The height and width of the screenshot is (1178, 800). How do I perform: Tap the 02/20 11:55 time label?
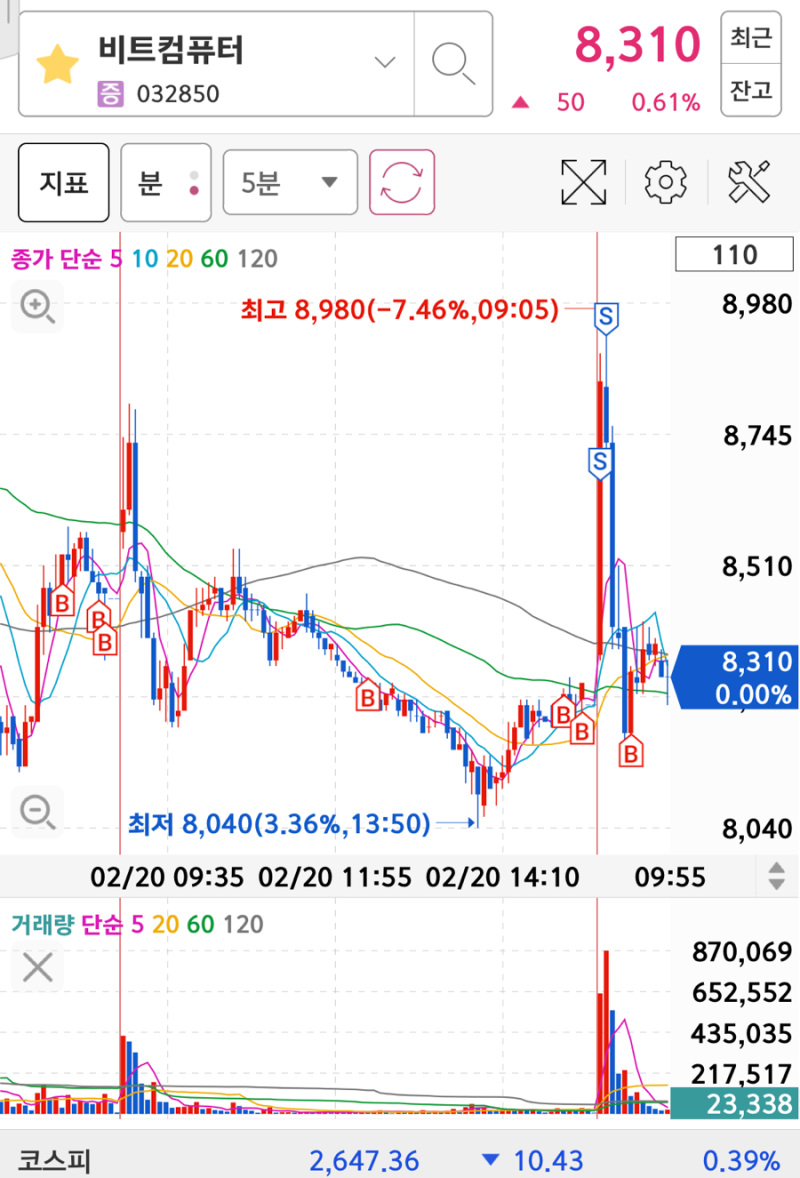click(335, 877)
